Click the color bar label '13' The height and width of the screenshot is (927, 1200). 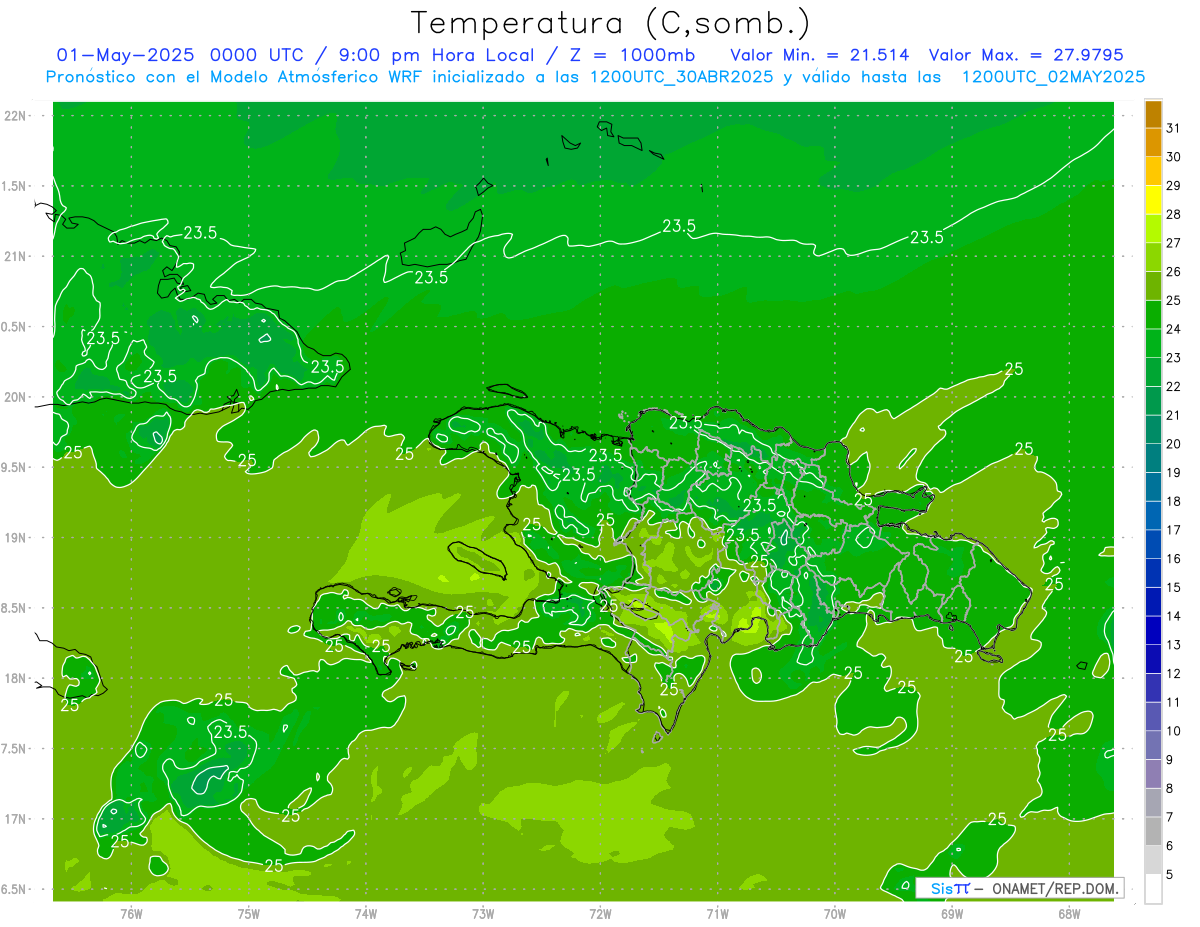[x=1174, y=645]
